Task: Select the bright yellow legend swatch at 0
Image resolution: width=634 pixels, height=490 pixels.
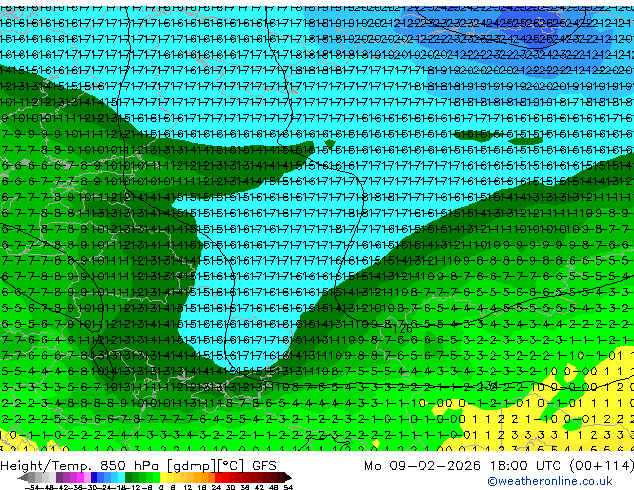Action: point(163,477)
